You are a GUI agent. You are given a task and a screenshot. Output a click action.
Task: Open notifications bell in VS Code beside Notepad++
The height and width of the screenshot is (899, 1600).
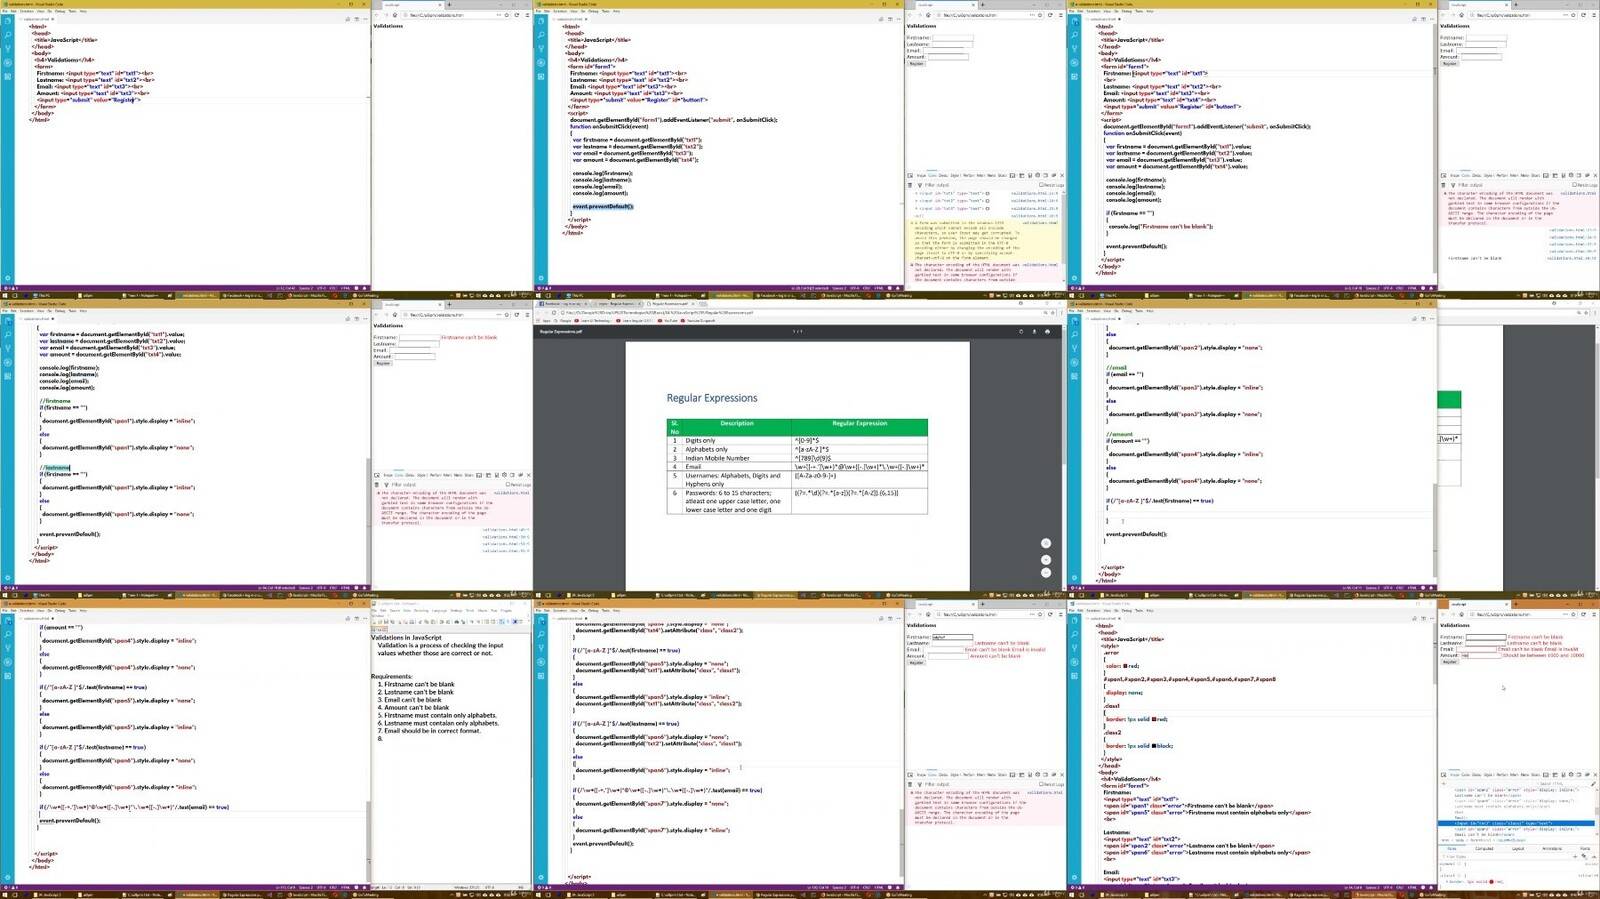pyautogui.click(x=363, y=887)
